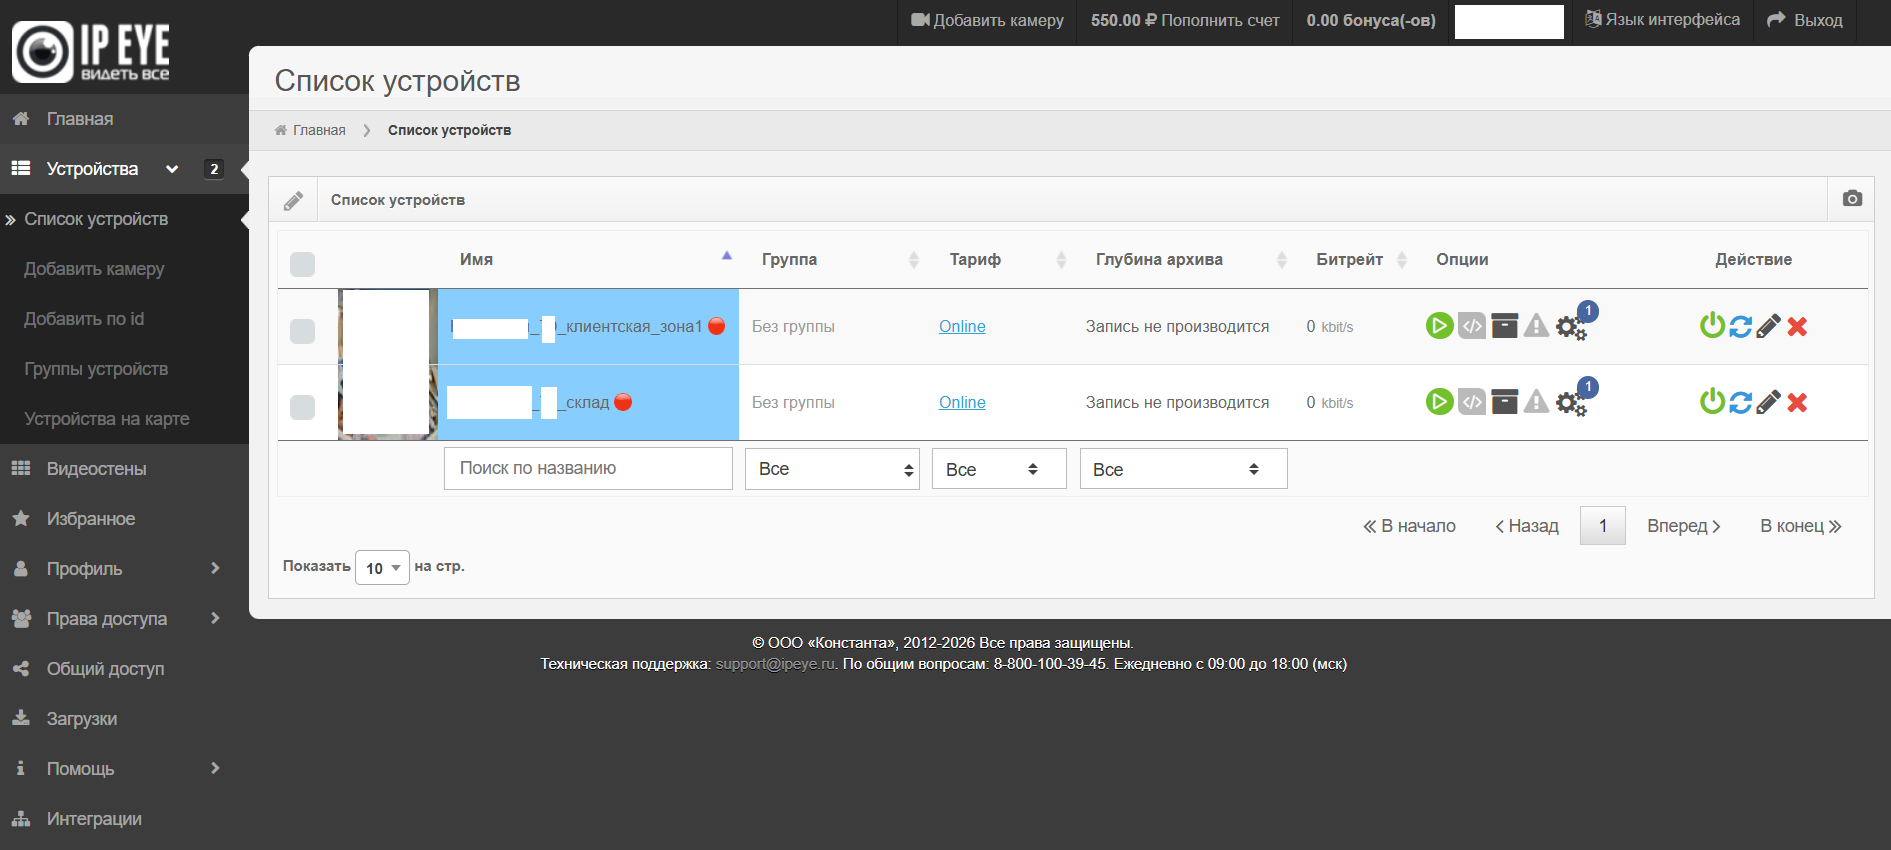Click power icon for клиентская_зона1 camera

pos(1712,326)
